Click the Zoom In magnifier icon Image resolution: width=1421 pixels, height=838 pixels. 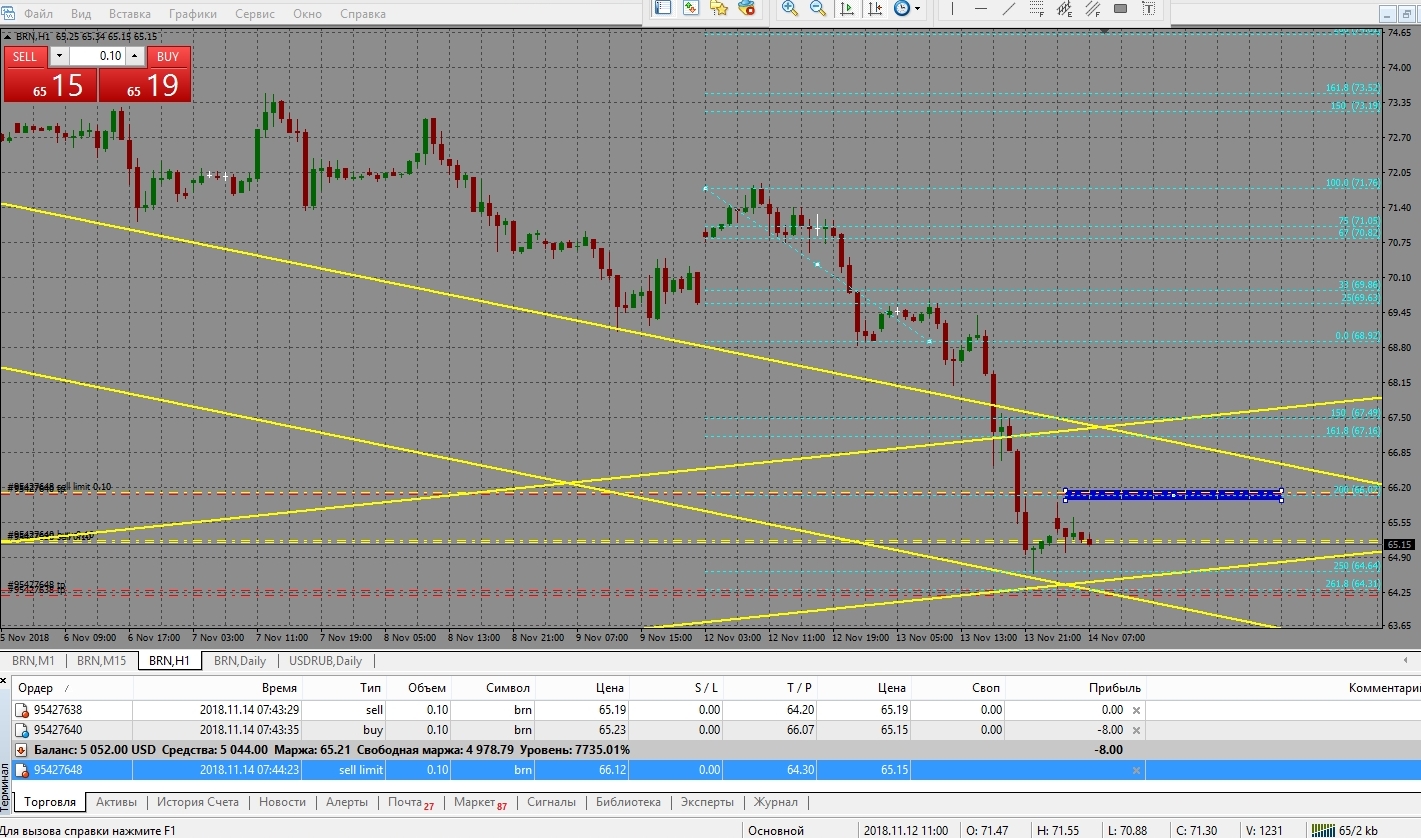789,8
